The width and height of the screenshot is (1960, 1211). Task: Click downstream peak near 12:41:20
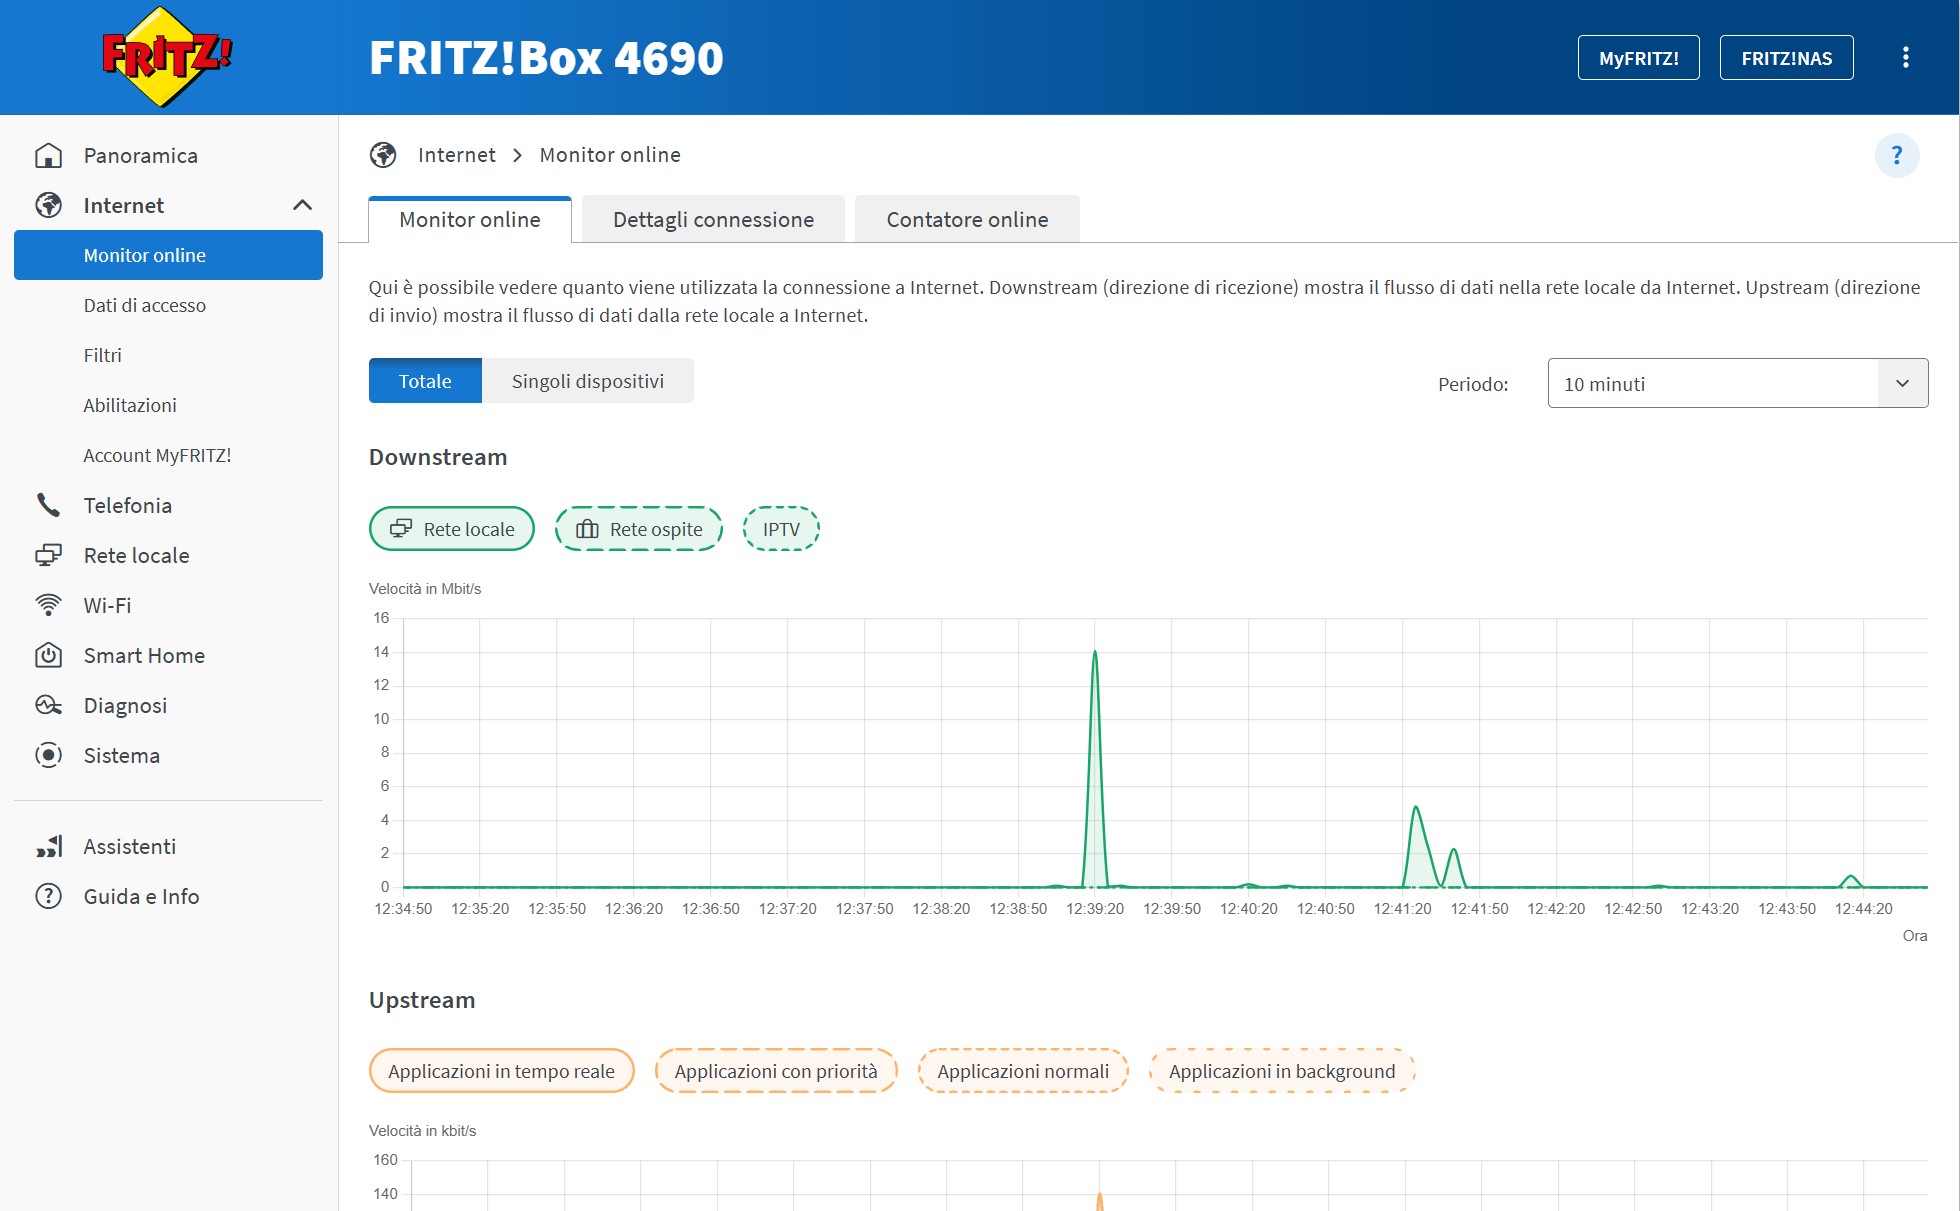(1416, 808)
